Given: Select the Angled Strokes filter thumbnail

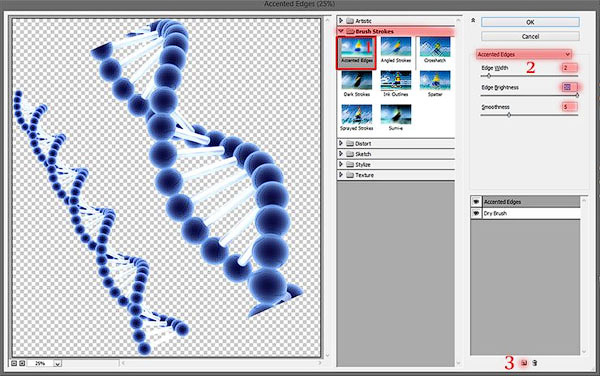Looking at the screenshot, I should 396,50.
